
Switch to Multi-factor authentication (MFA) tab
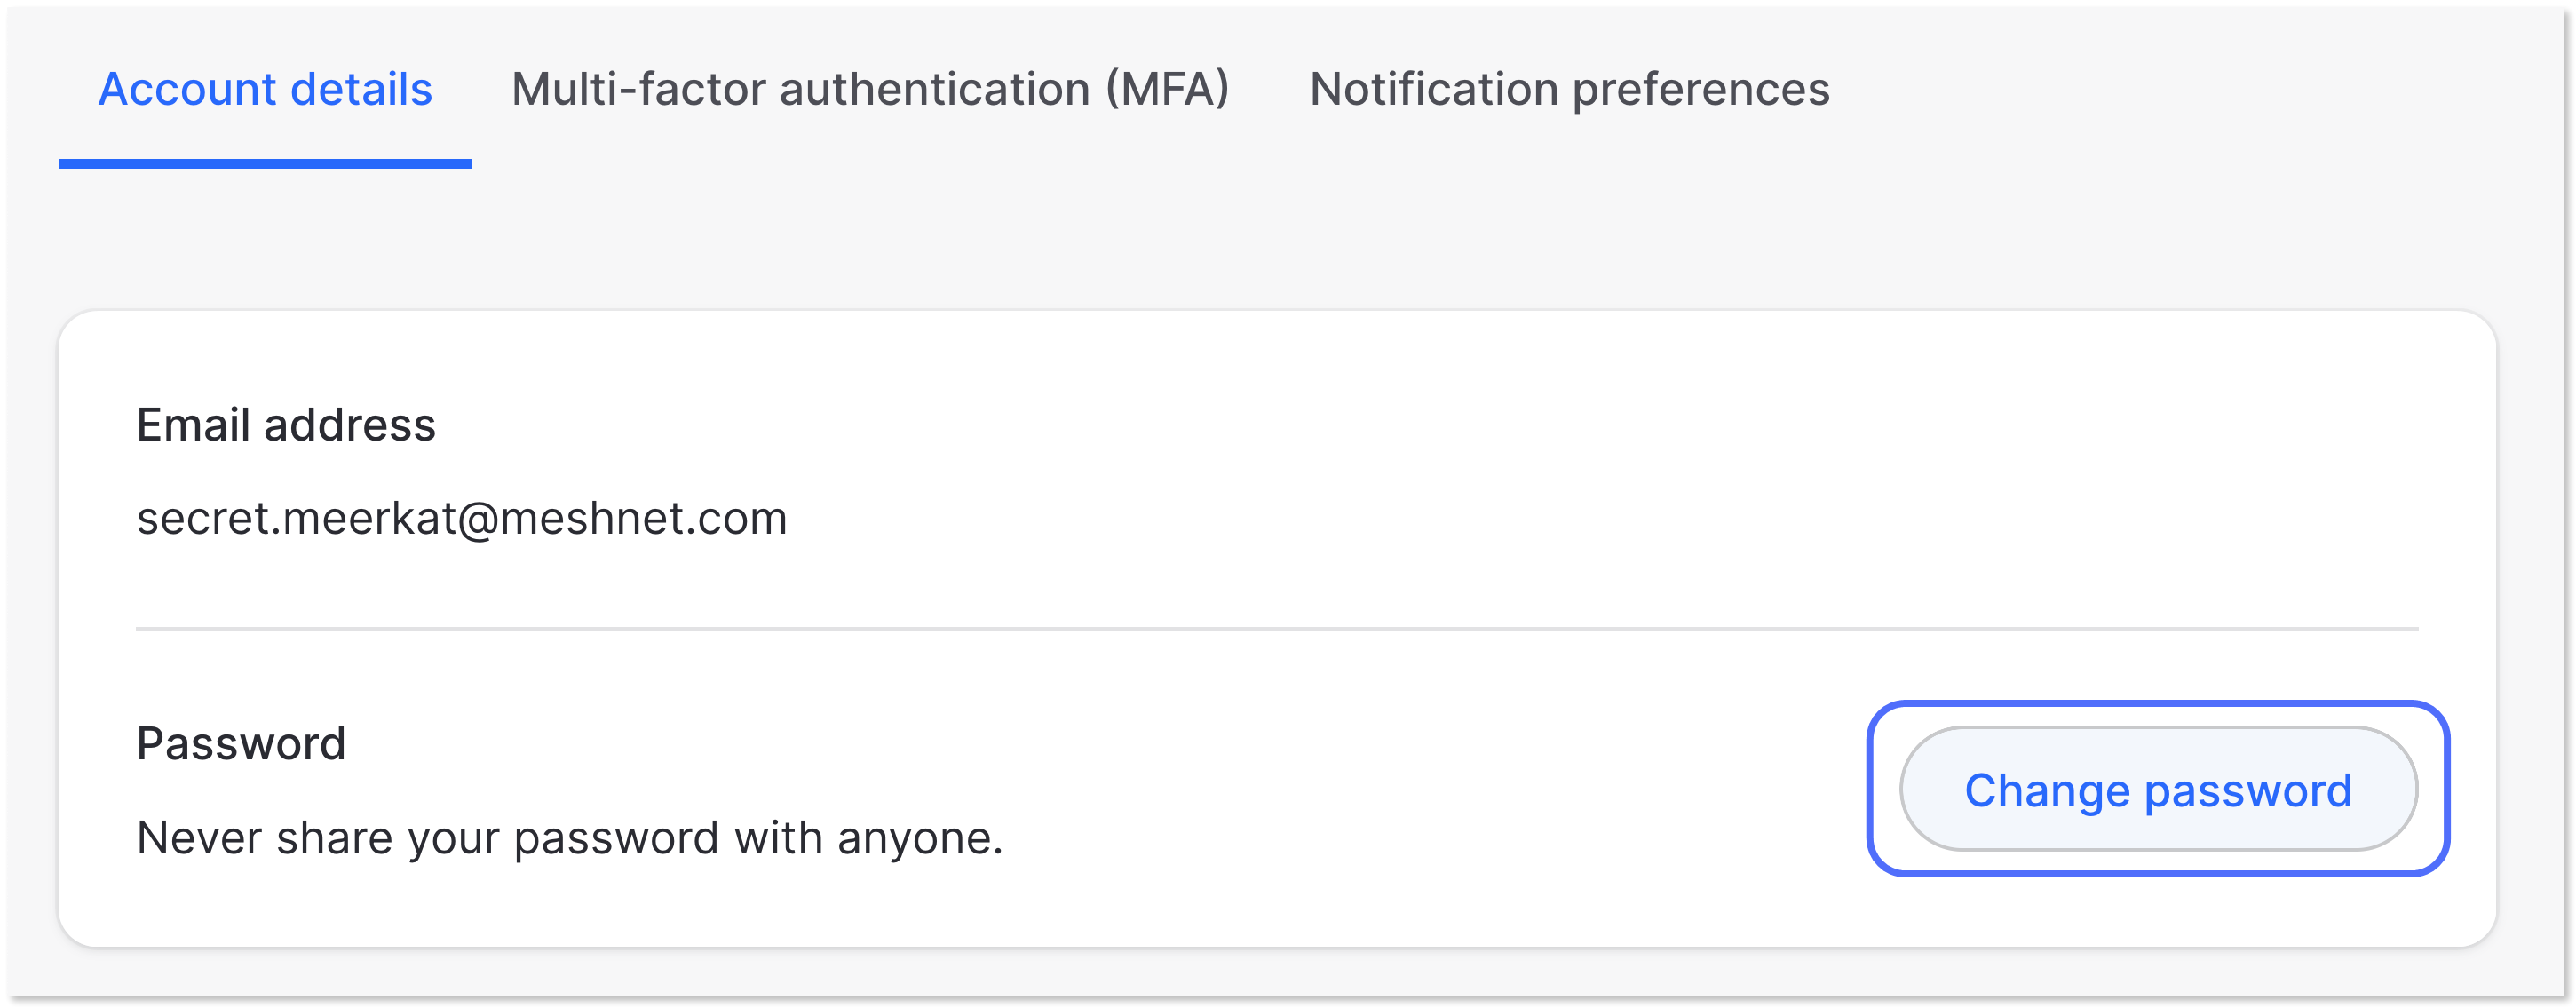(869, 89)
